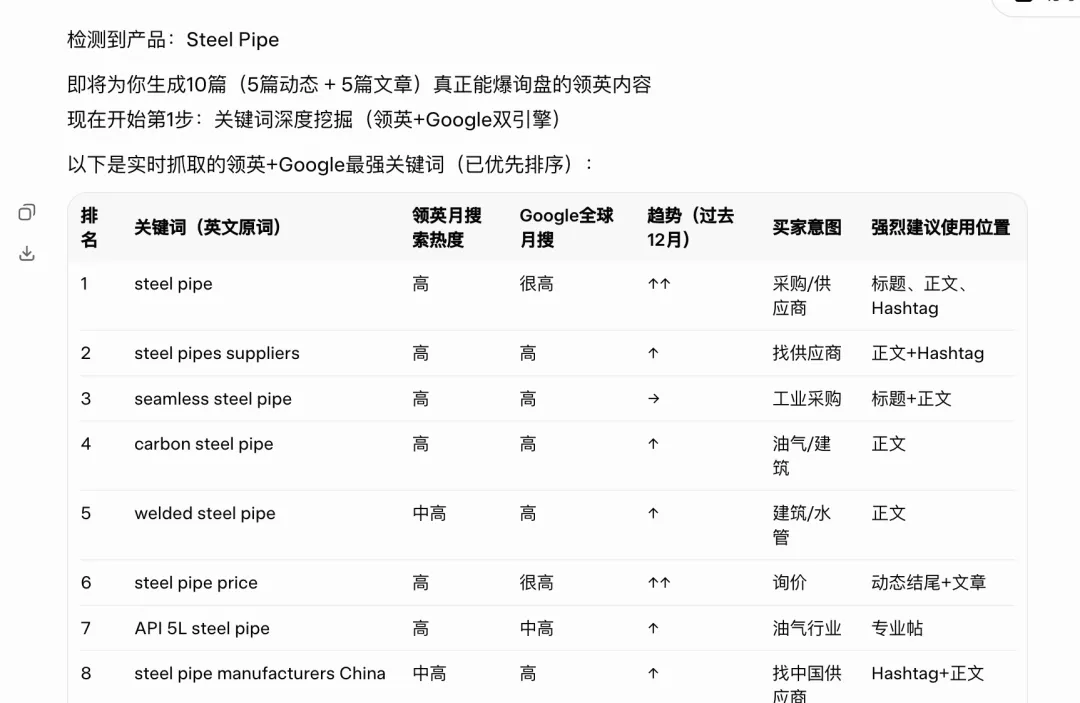The image size is (1080, 703).
Task: Copy the keyword table
Action: pyautogui.click(x=27, y=212)
